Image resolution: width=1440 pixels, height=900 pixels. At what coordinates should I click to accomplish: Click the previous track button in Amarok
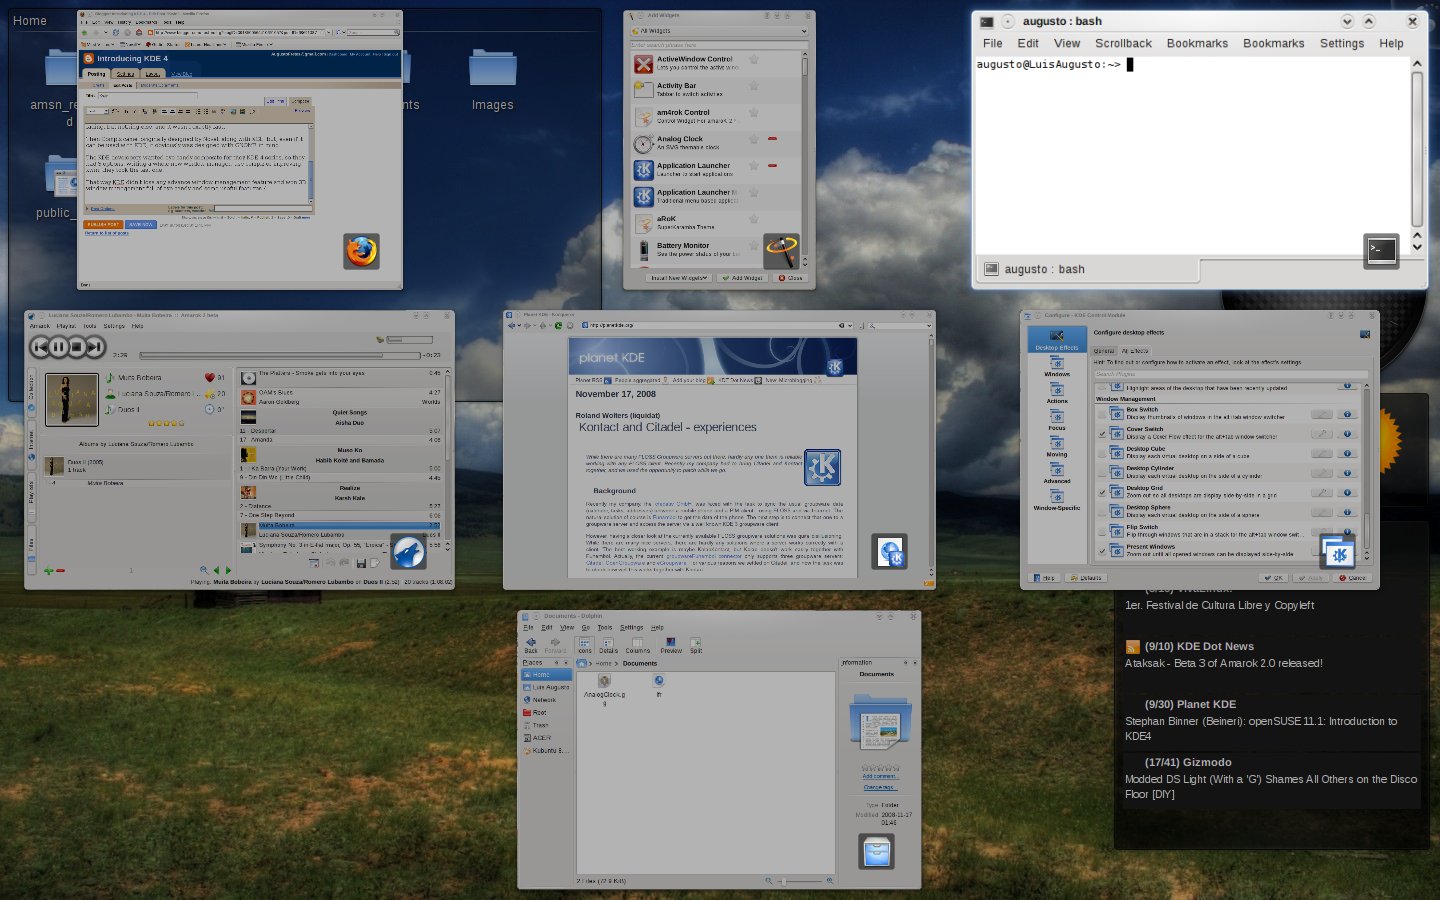(40, 347)
